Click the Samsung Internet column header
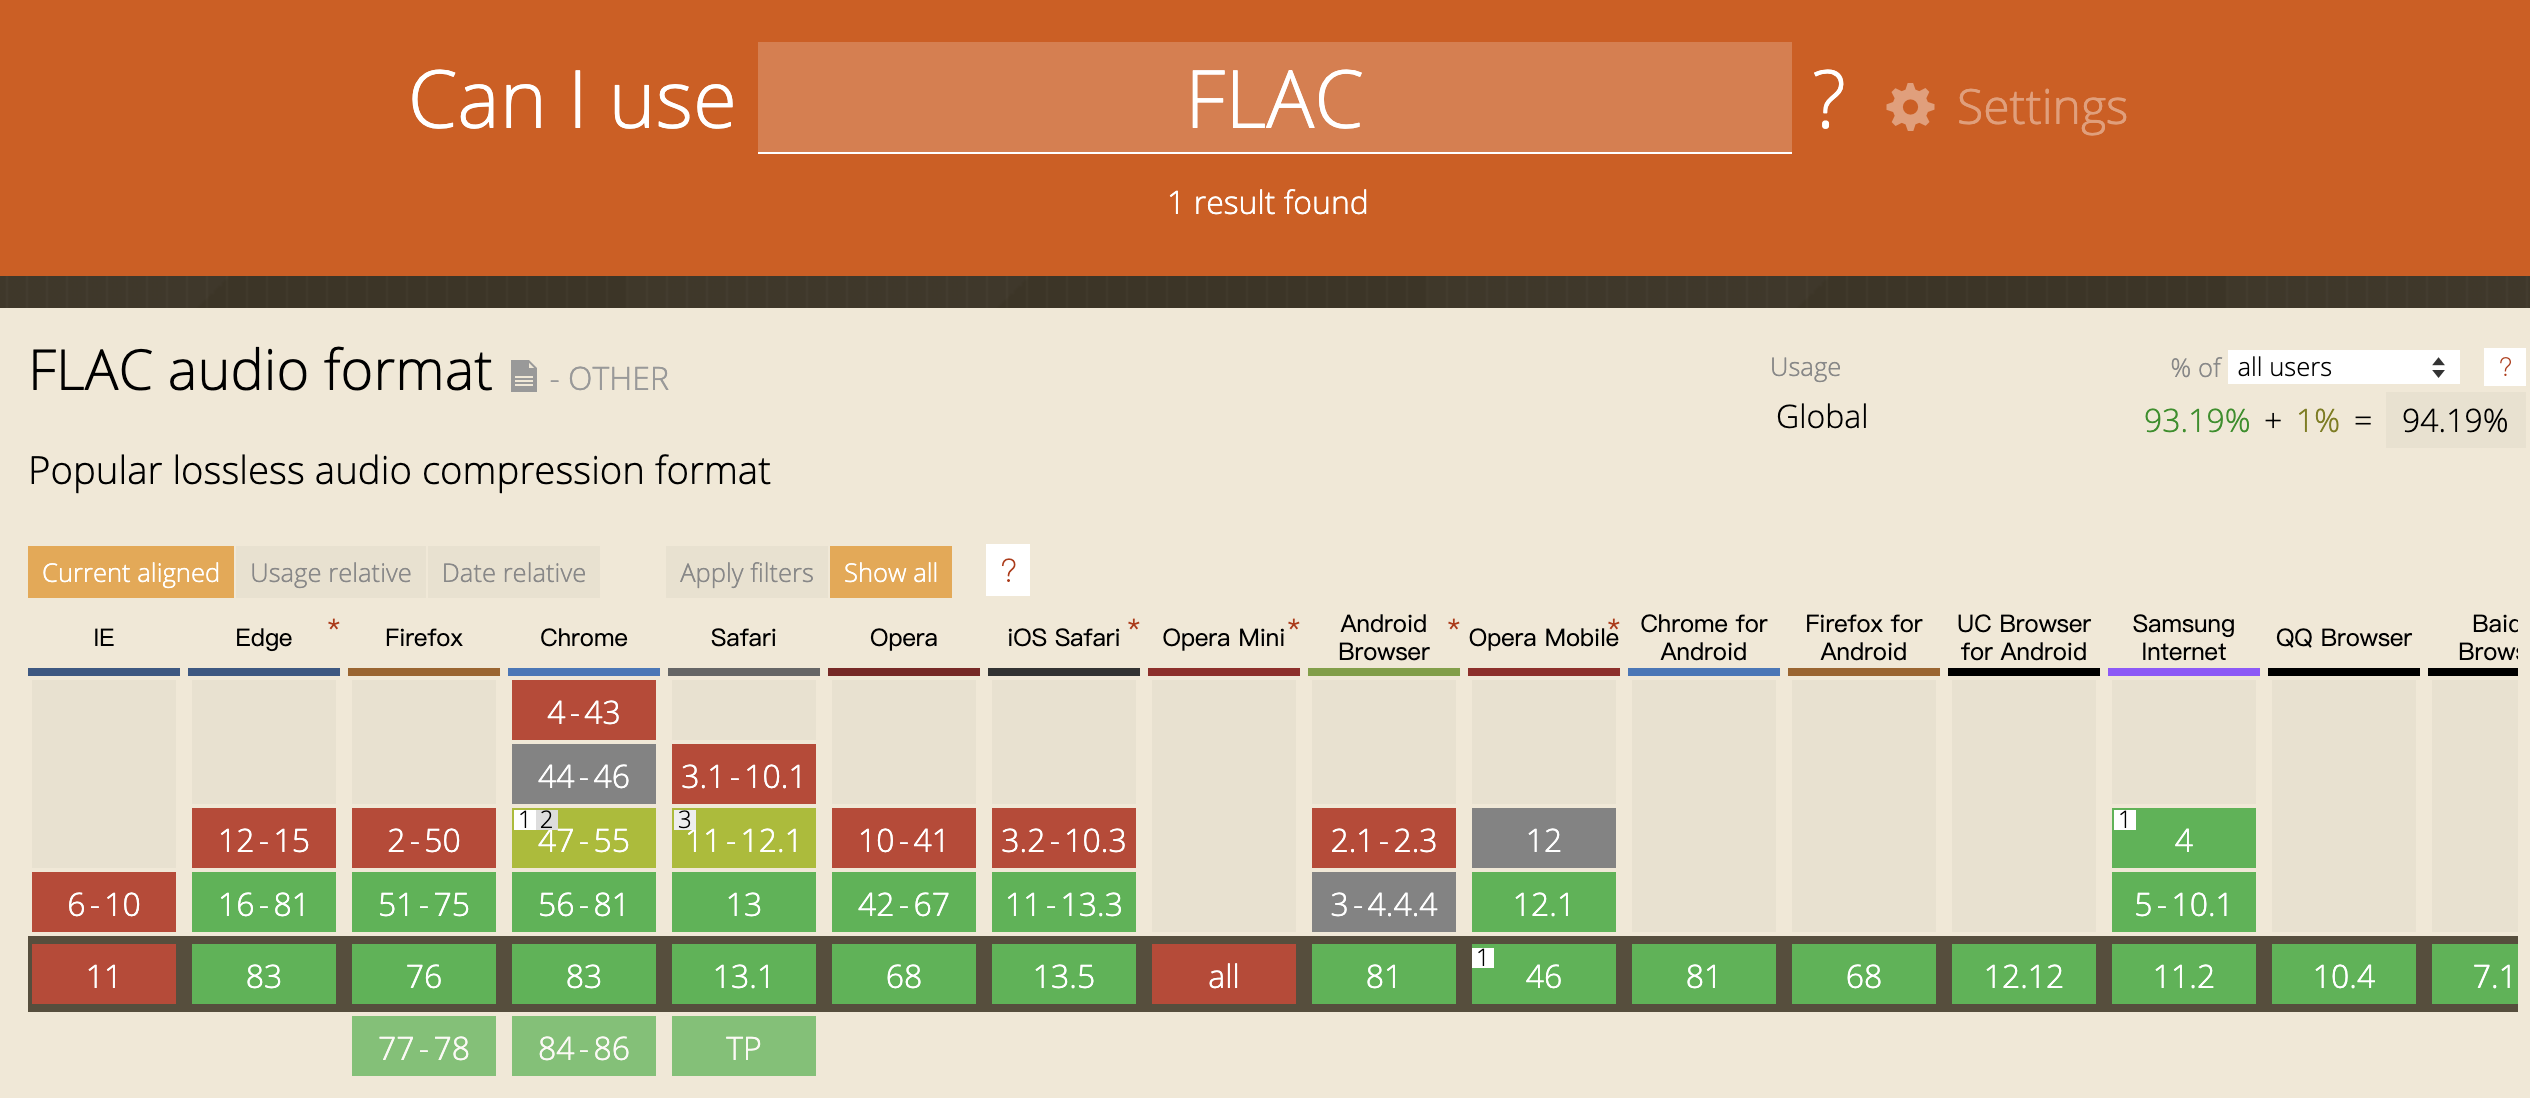2530x1098 pixels. point(2183,638)
